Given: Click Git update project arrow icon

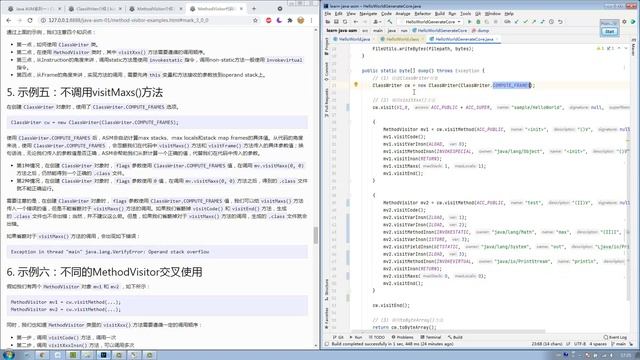Looking at the screenshot, I should click(516, 22).
